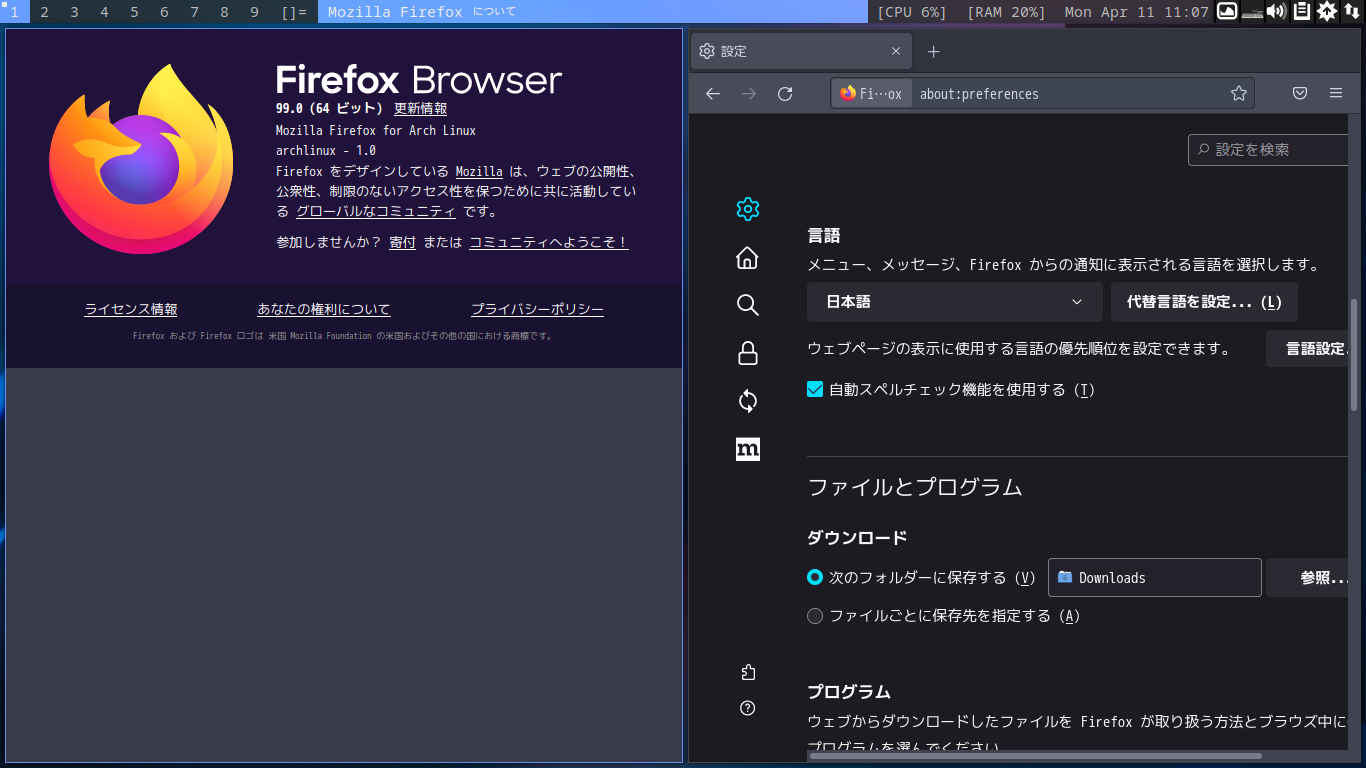The height and width of the screenshot is (768, 1366).
Task: Switch to workspace 7
Action: click(194, 12)
